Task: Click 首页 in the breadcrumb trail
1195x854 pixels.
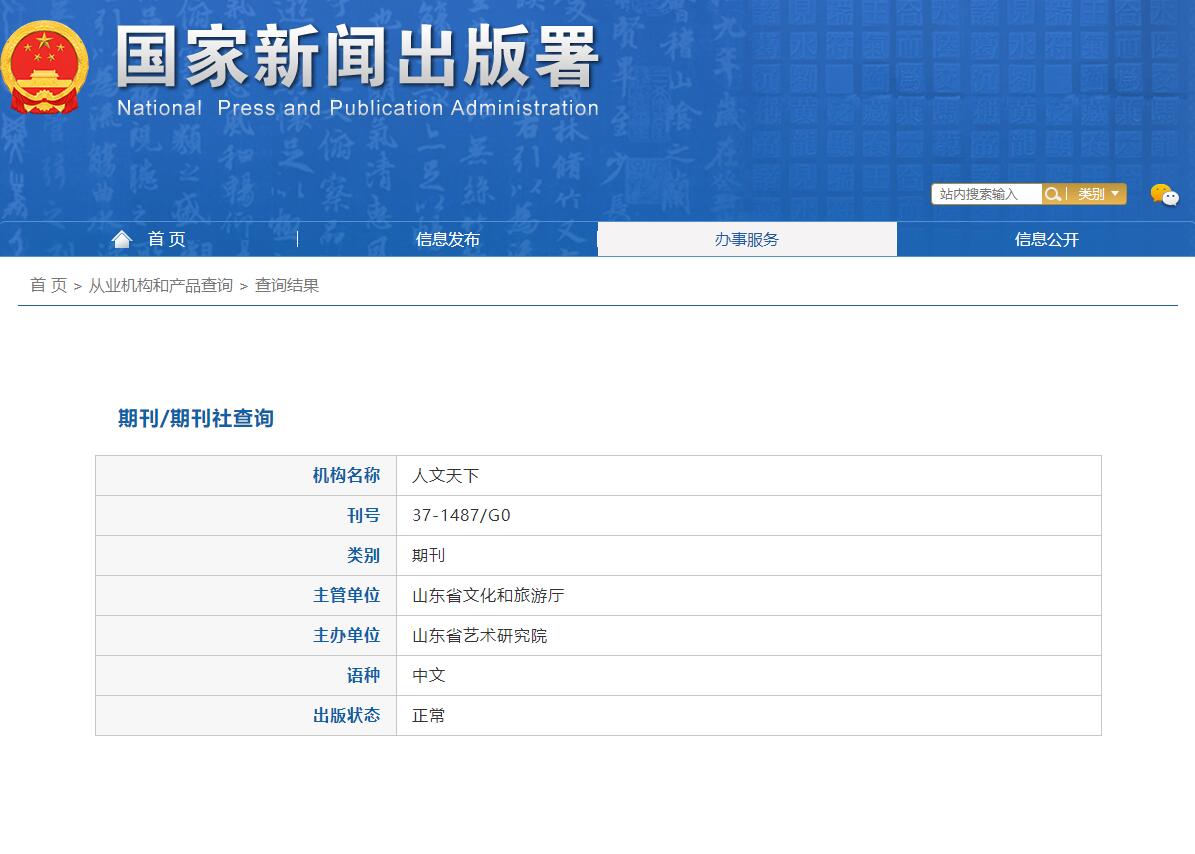Action: 48,285
